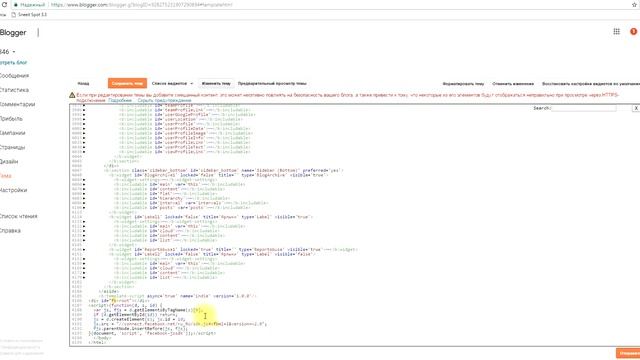Click the browser address bar URL
Image resolution: width=640 pixels, height=360 pixels.
[x=142, y=5]
